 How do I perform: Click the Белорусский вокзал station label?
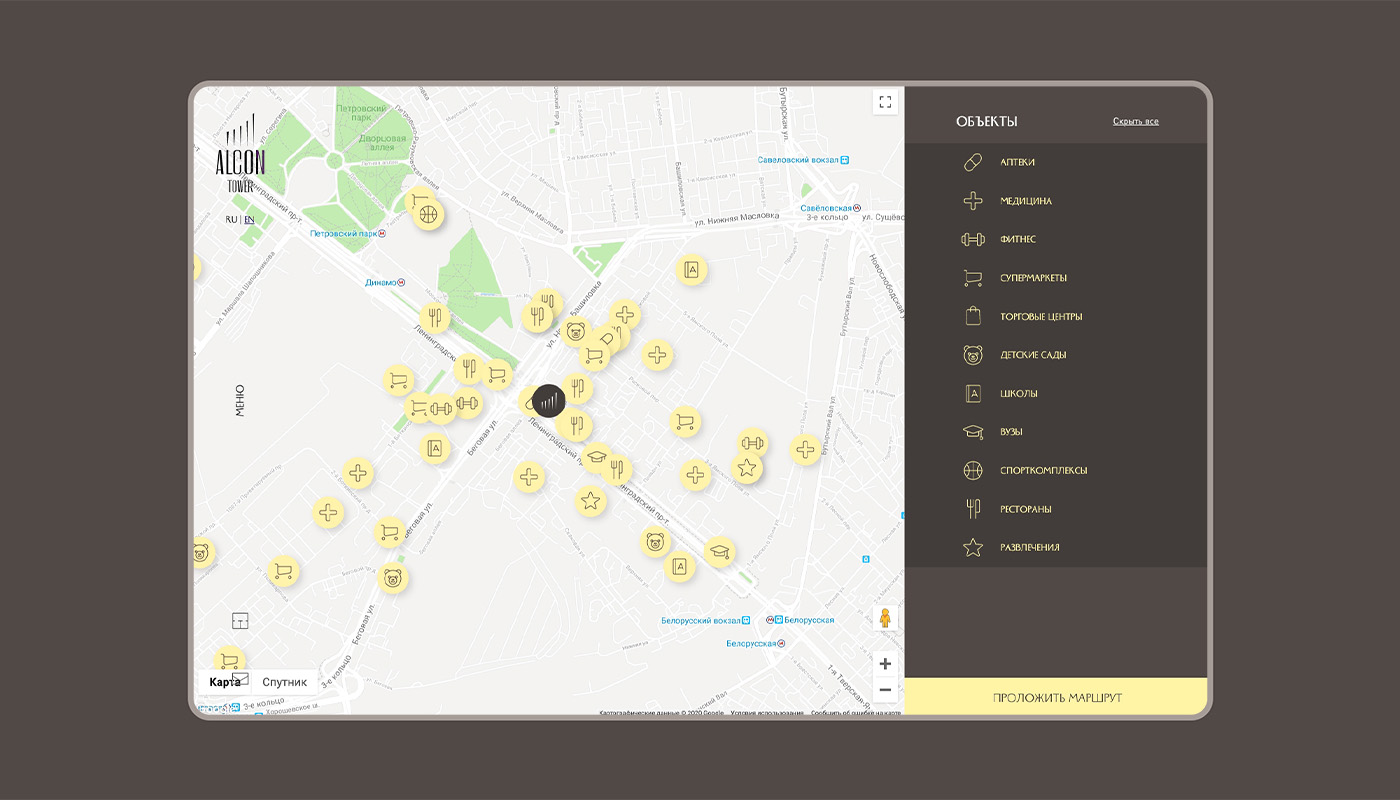click(x=707, y=620)
